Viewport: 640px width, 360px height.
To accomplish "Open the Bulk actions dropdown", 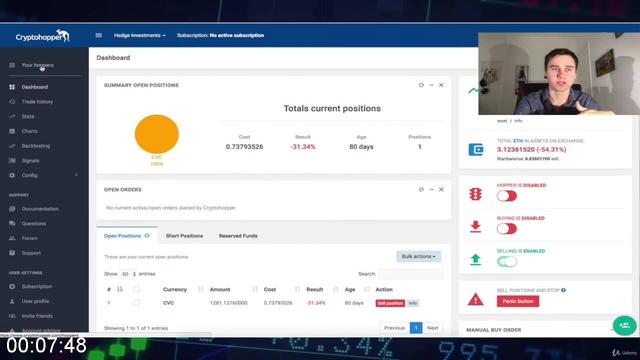I will 418,256.
